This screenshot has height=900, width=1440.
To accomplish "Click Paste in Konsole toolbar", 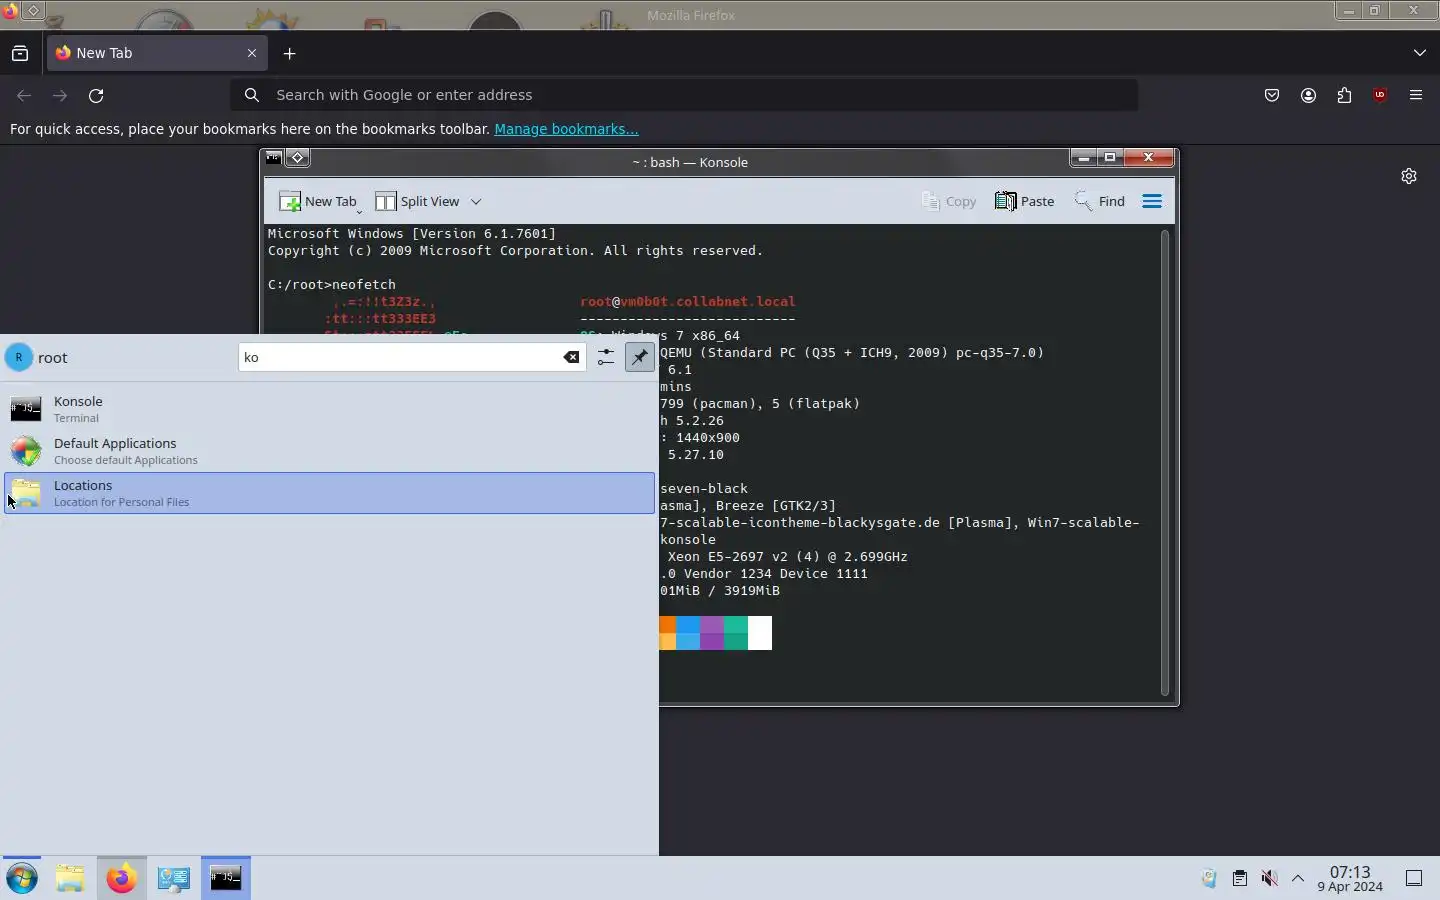I will [x=1024, y=201].
